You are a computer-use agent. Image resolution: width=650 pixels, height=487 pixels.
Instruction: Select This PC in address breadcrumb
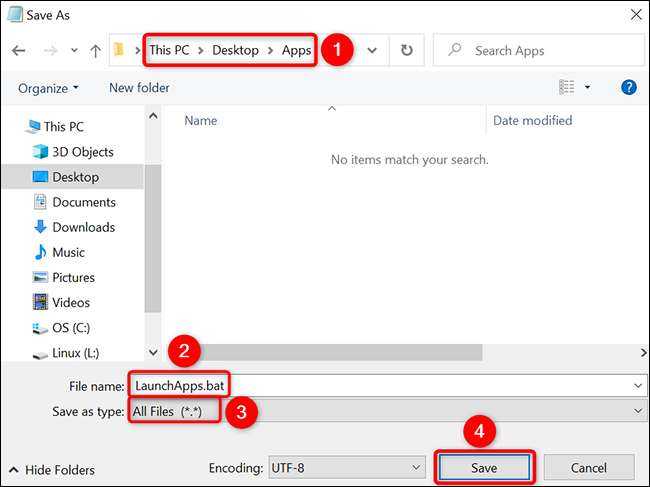(169, 50)
